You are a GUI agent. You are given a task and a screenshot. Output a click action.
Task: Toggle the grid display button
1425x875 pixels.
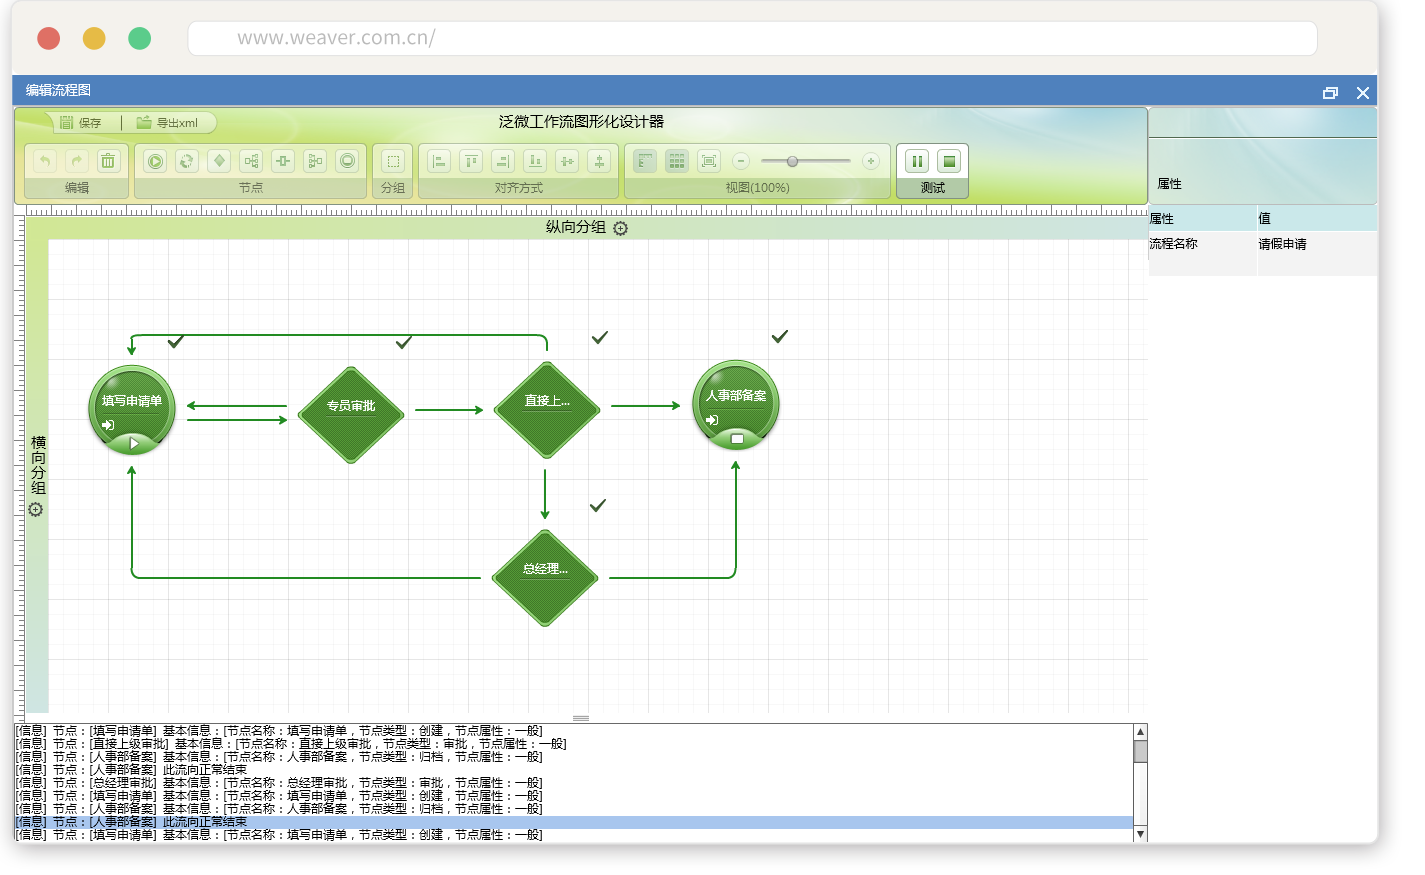point(677,161)
